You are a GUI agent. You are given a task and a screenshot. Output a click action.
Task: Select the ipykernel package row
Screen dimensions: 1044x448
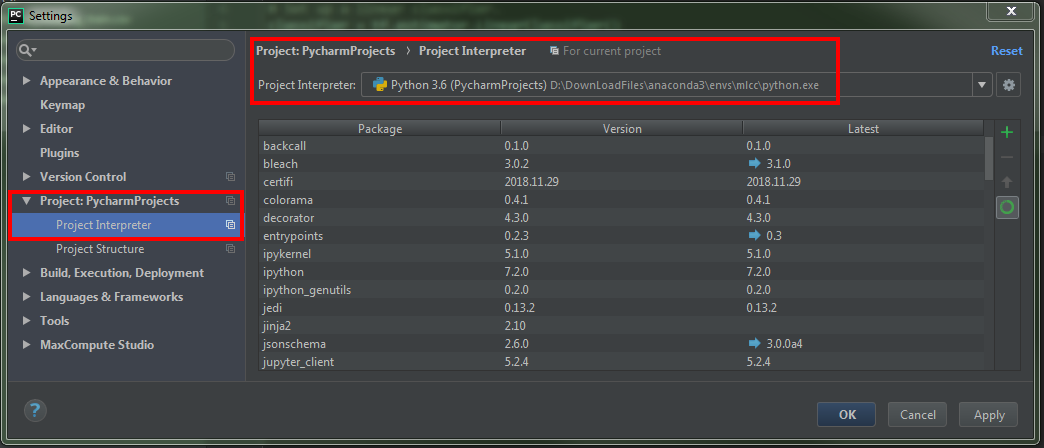(x=621, y=254)
